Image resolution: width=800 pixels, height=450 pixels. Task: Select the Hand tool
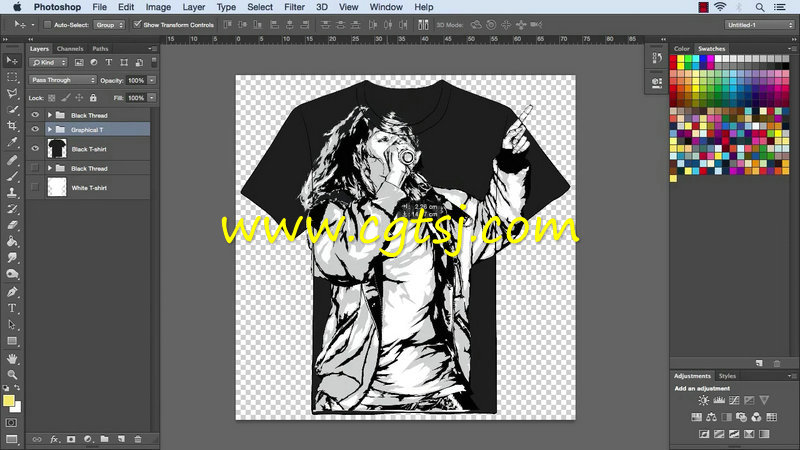coord(12,359)
